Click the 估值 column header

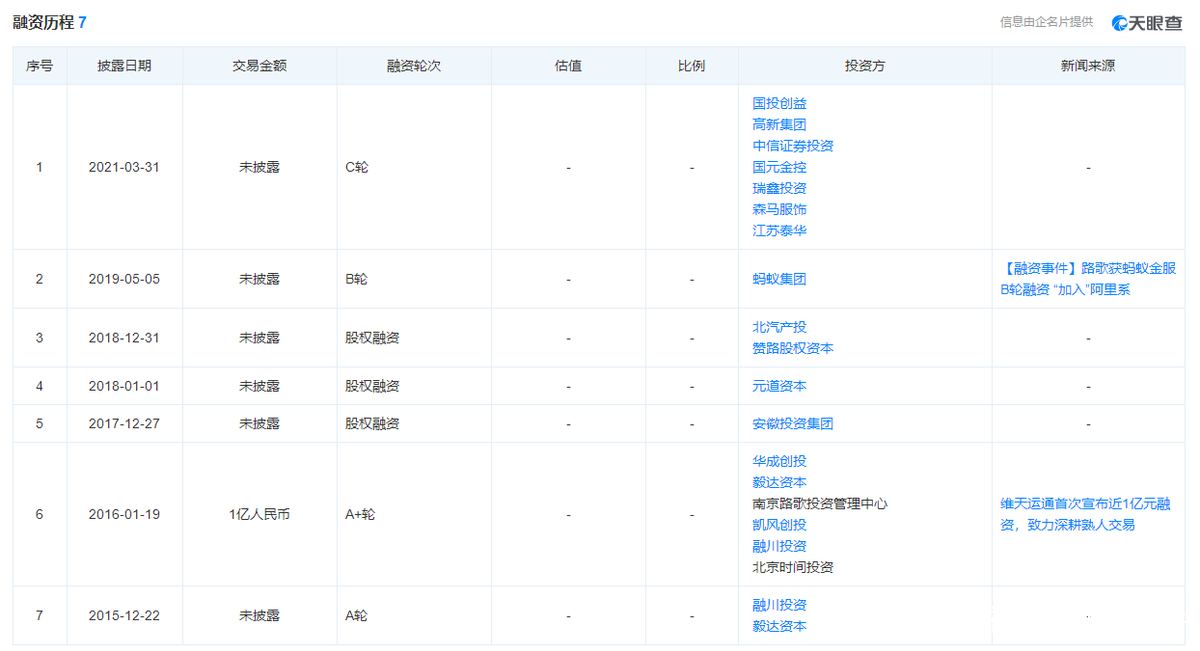[x=568, y=66]
